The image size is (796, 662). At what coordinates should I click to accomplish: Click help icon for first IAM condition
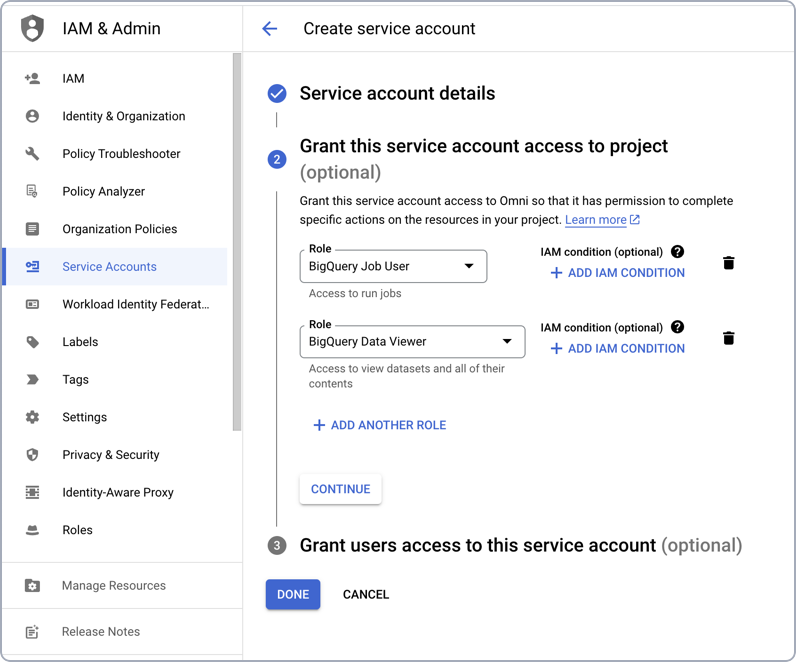pos(678,252)
